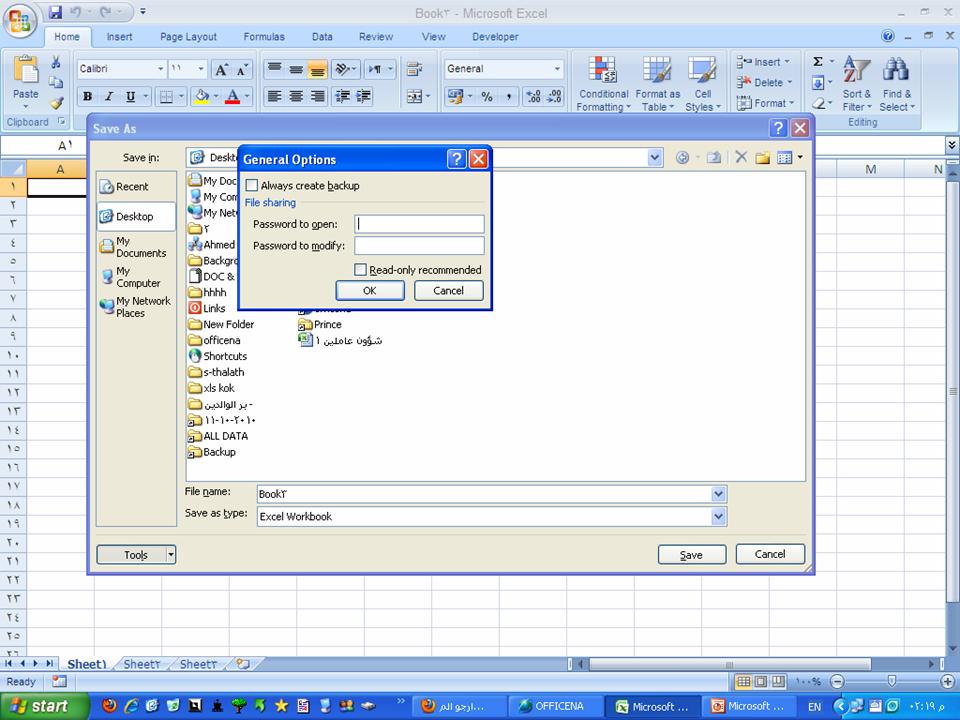Select My Network Places in places bar
This screenshot has width=960, height=720.
click(135, 307)
